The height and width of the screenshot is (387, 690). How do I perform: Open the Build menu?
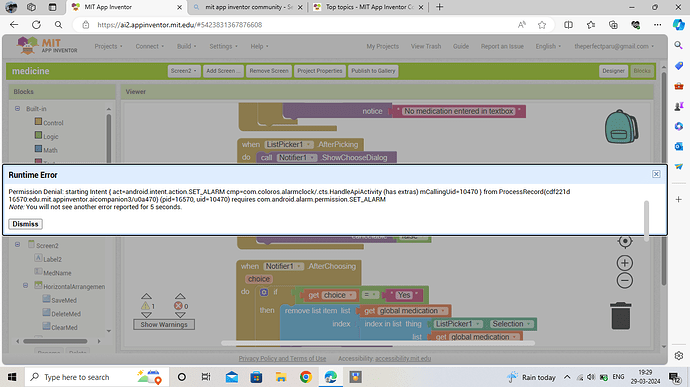(x=187, y=46)
